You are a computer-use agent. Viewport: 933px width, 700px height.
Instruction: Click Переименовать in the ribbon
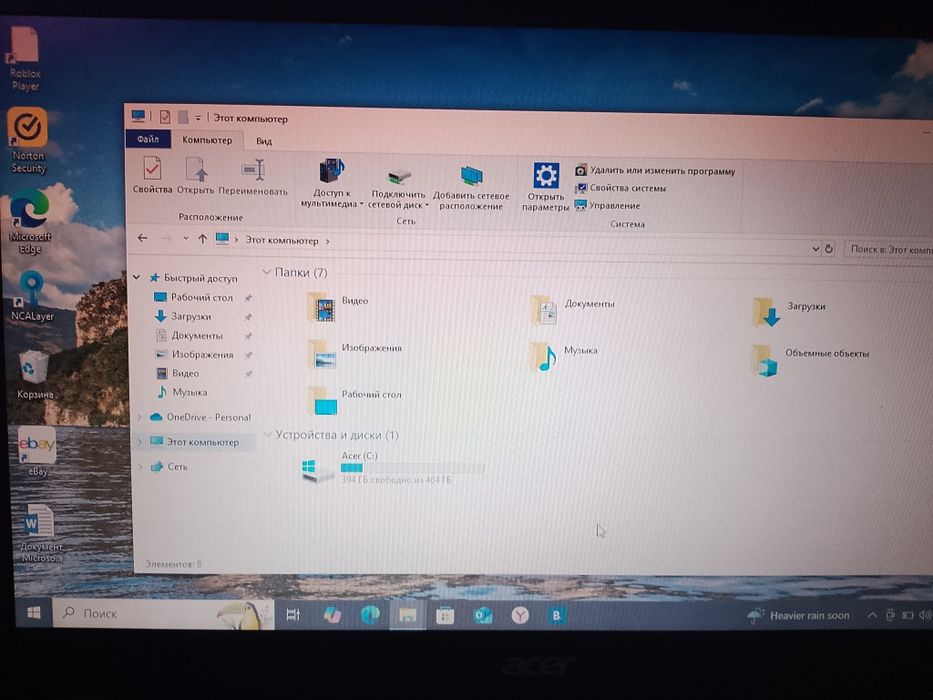(x=253, y=177)
